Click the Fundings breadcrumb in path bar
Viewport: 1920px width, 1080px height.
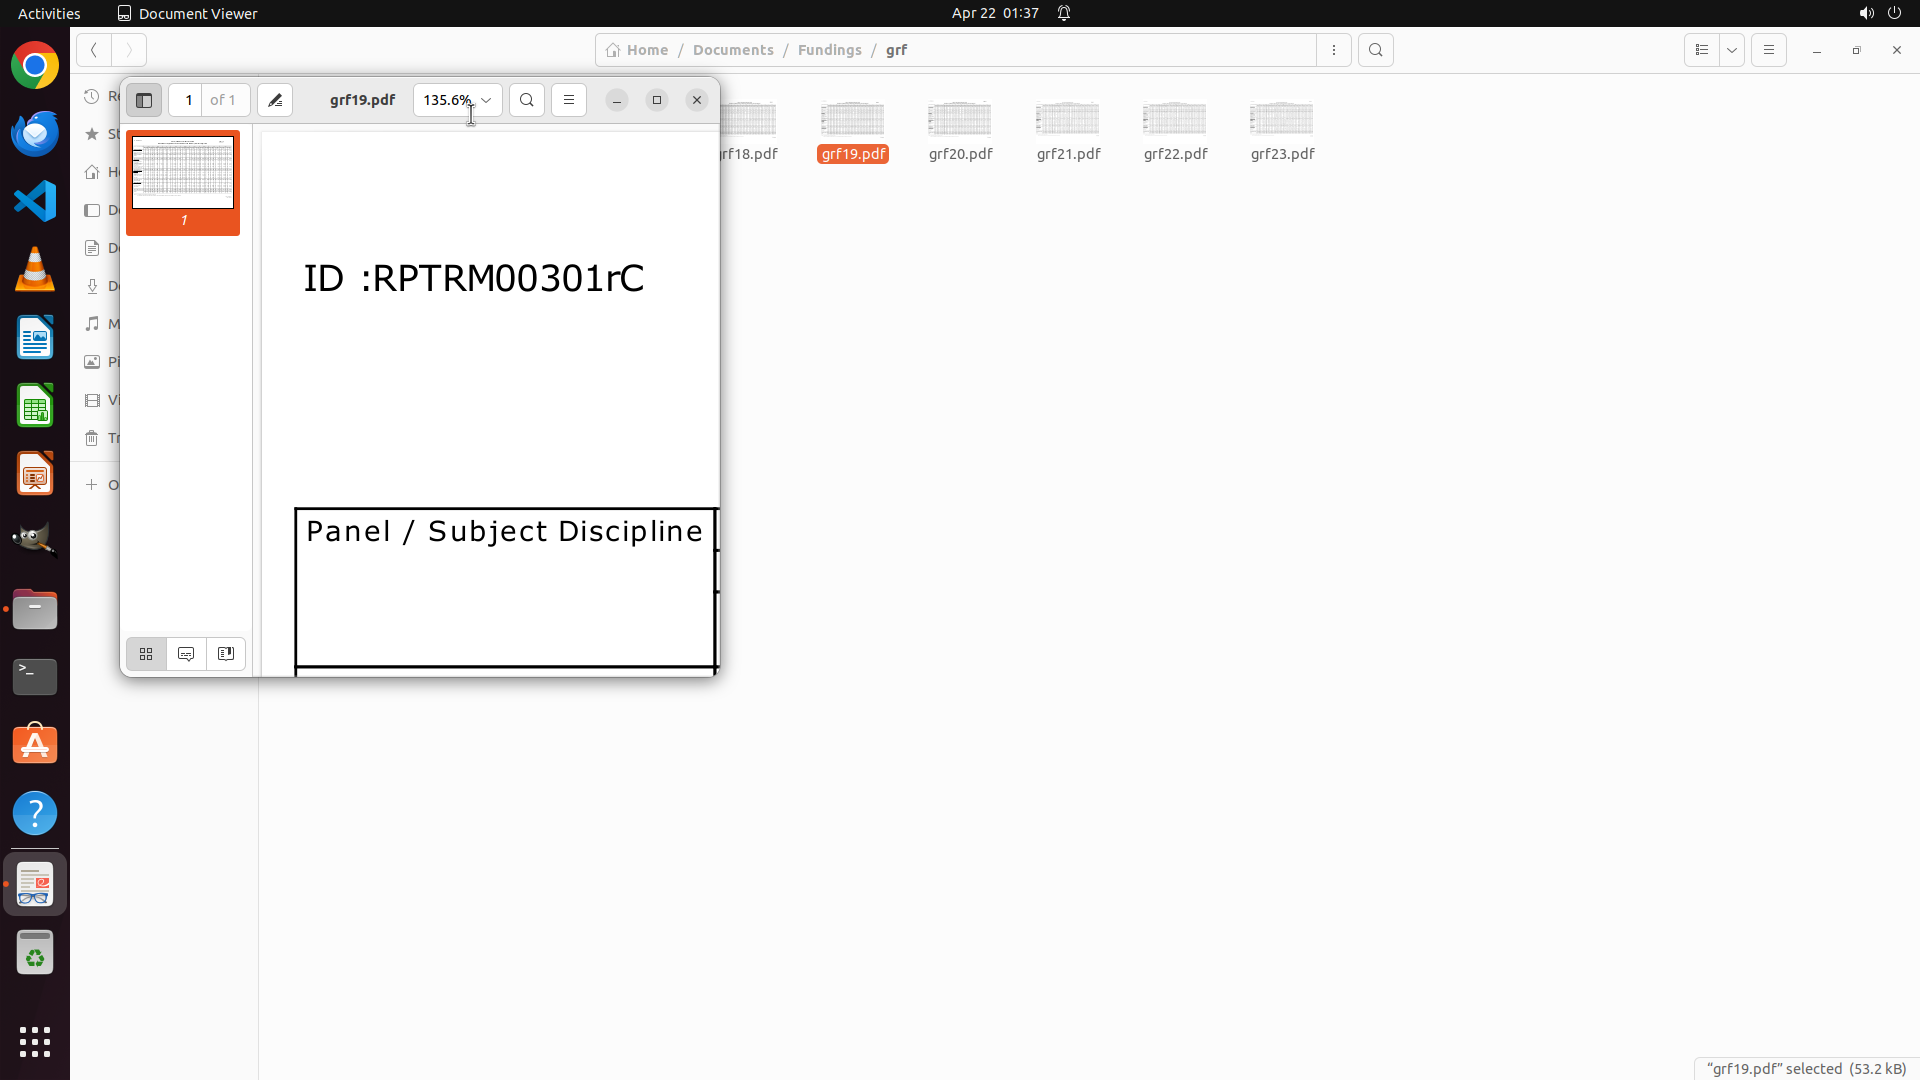[829, 50]
